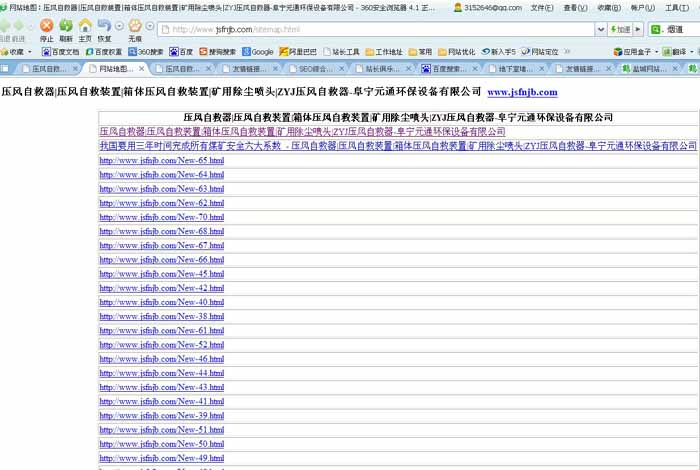
Task: Click the Restore (恢复) undo icon
Action: (104, 26)
